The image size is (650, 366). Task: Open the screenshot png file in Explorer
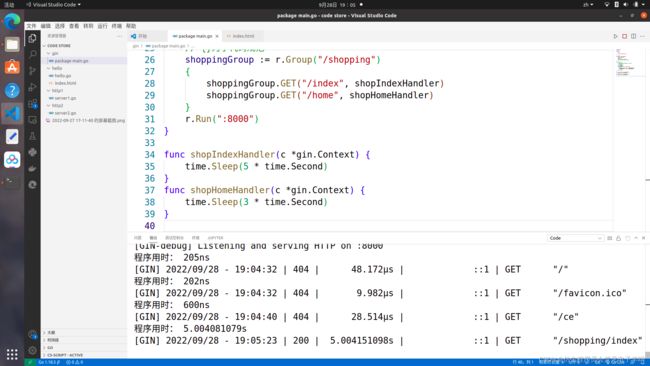tap(85, 121)
